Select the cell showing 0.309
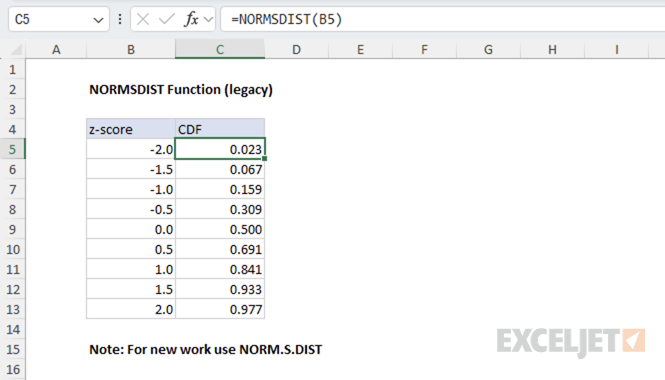Viewport: 665px width, 380px height. (x=220, y=209)
